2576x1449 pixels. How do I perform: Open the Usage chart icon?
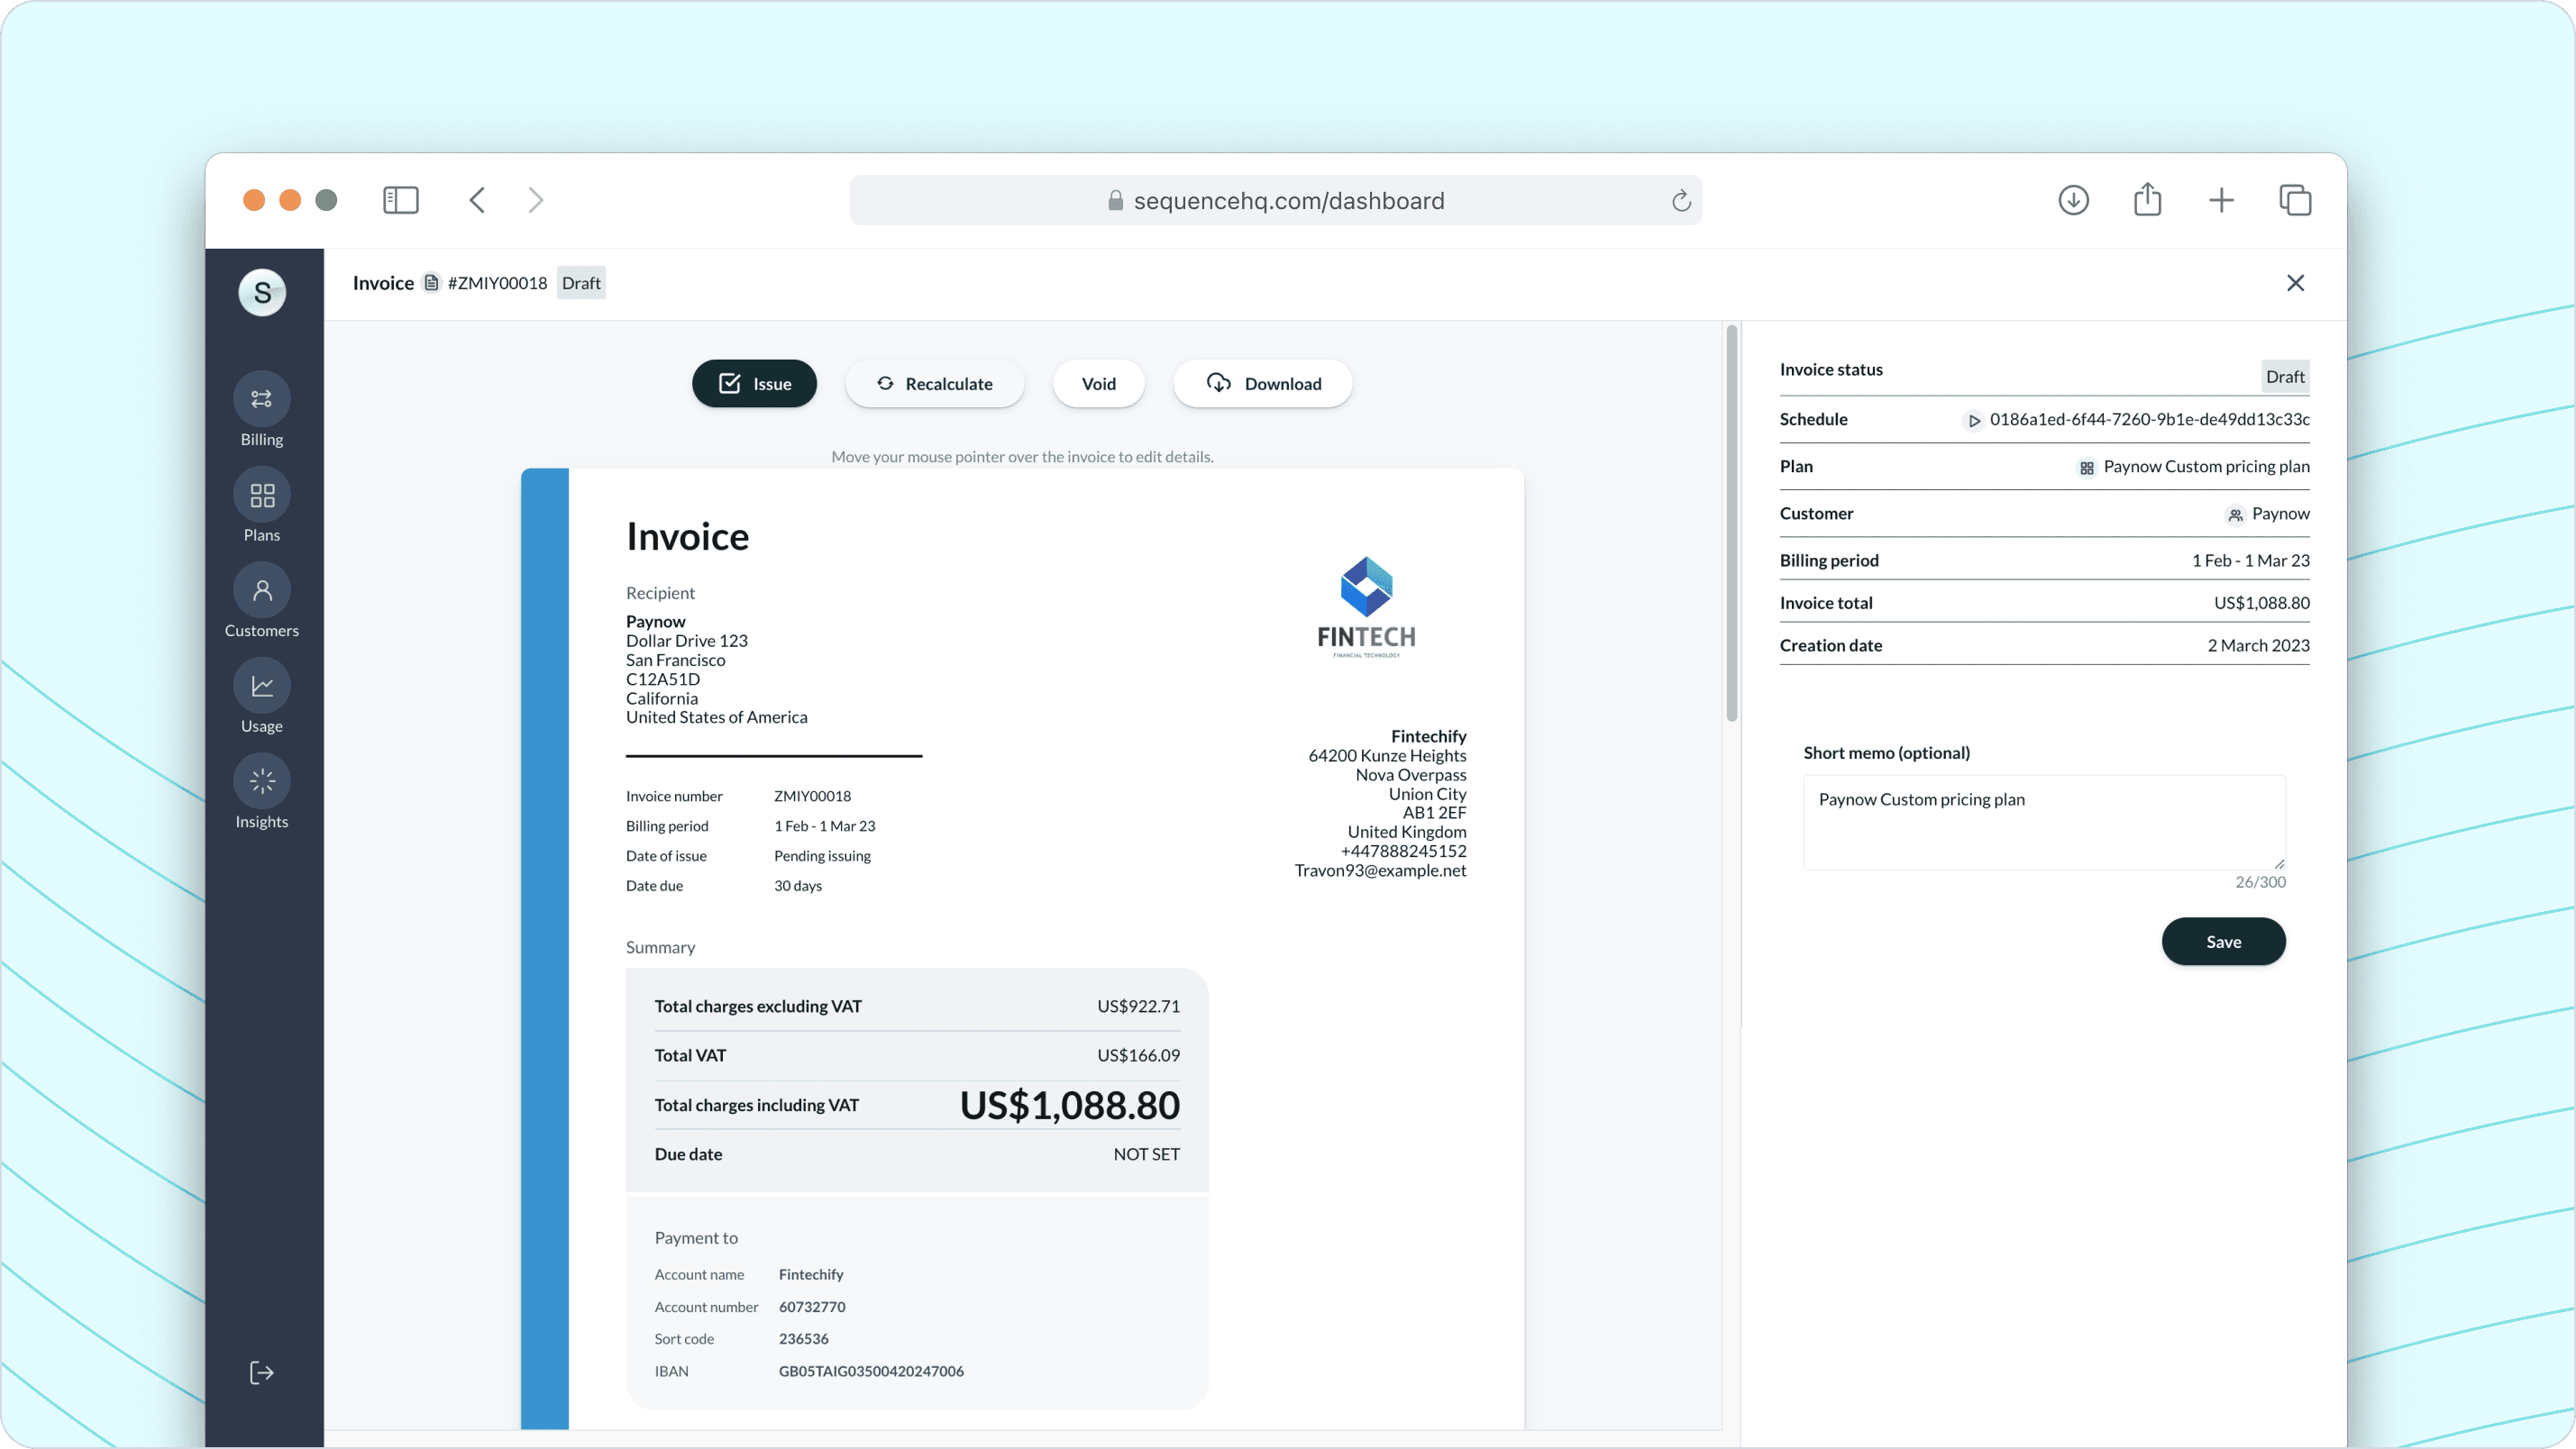pyautogui.click(x=262, y=686)
